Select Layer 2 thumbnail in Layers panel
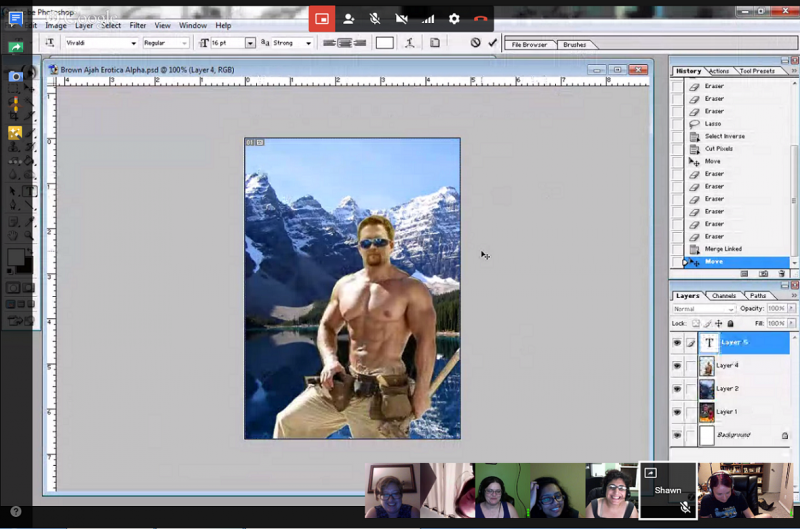 pos(707,389)
